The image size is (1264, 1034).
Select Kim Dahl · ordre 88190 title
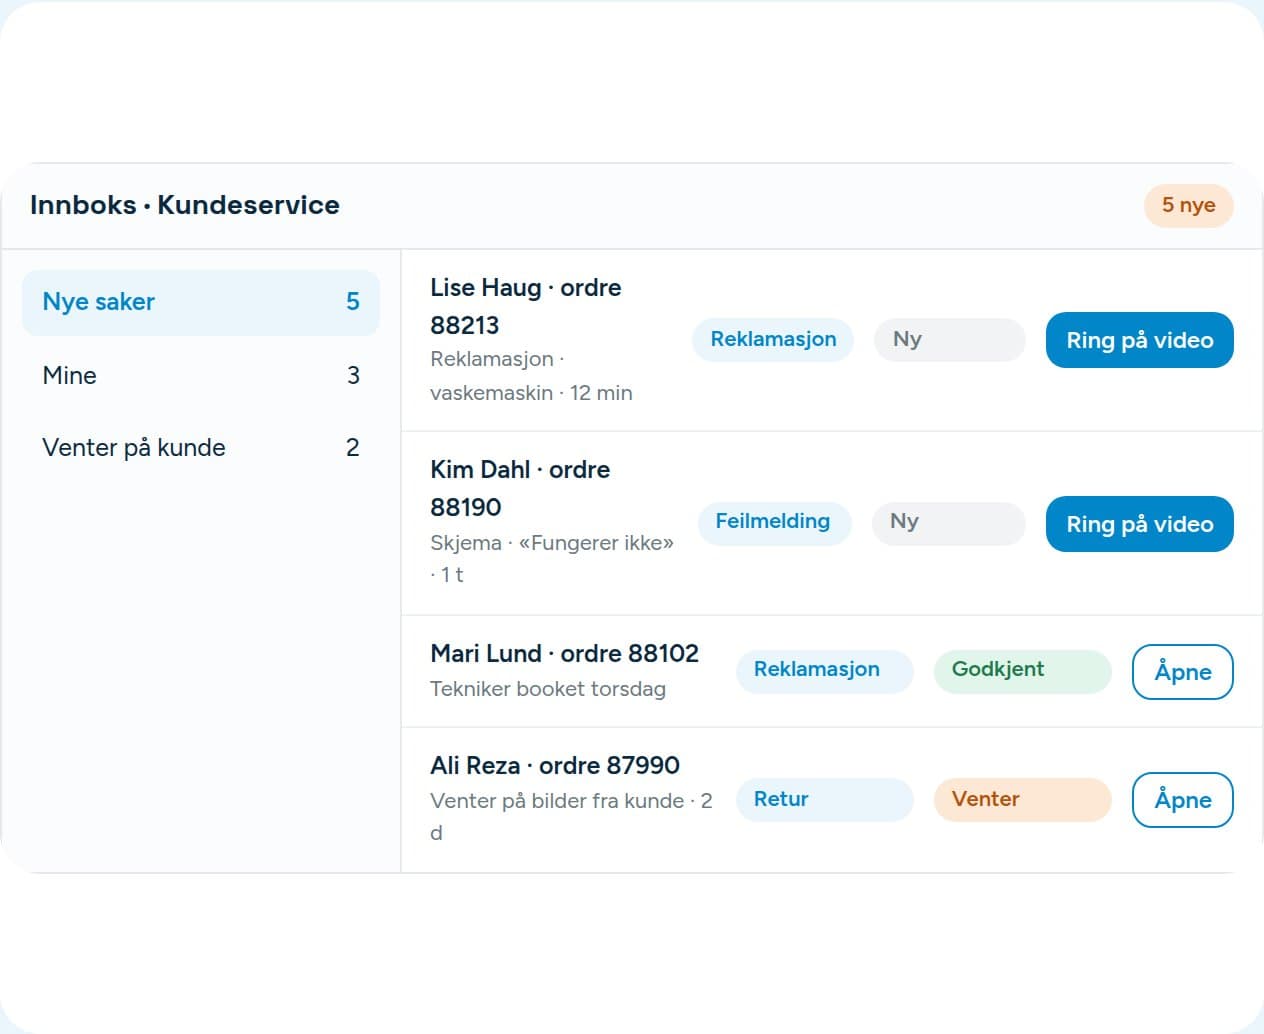pyautogui.click(x=520, y=488)
